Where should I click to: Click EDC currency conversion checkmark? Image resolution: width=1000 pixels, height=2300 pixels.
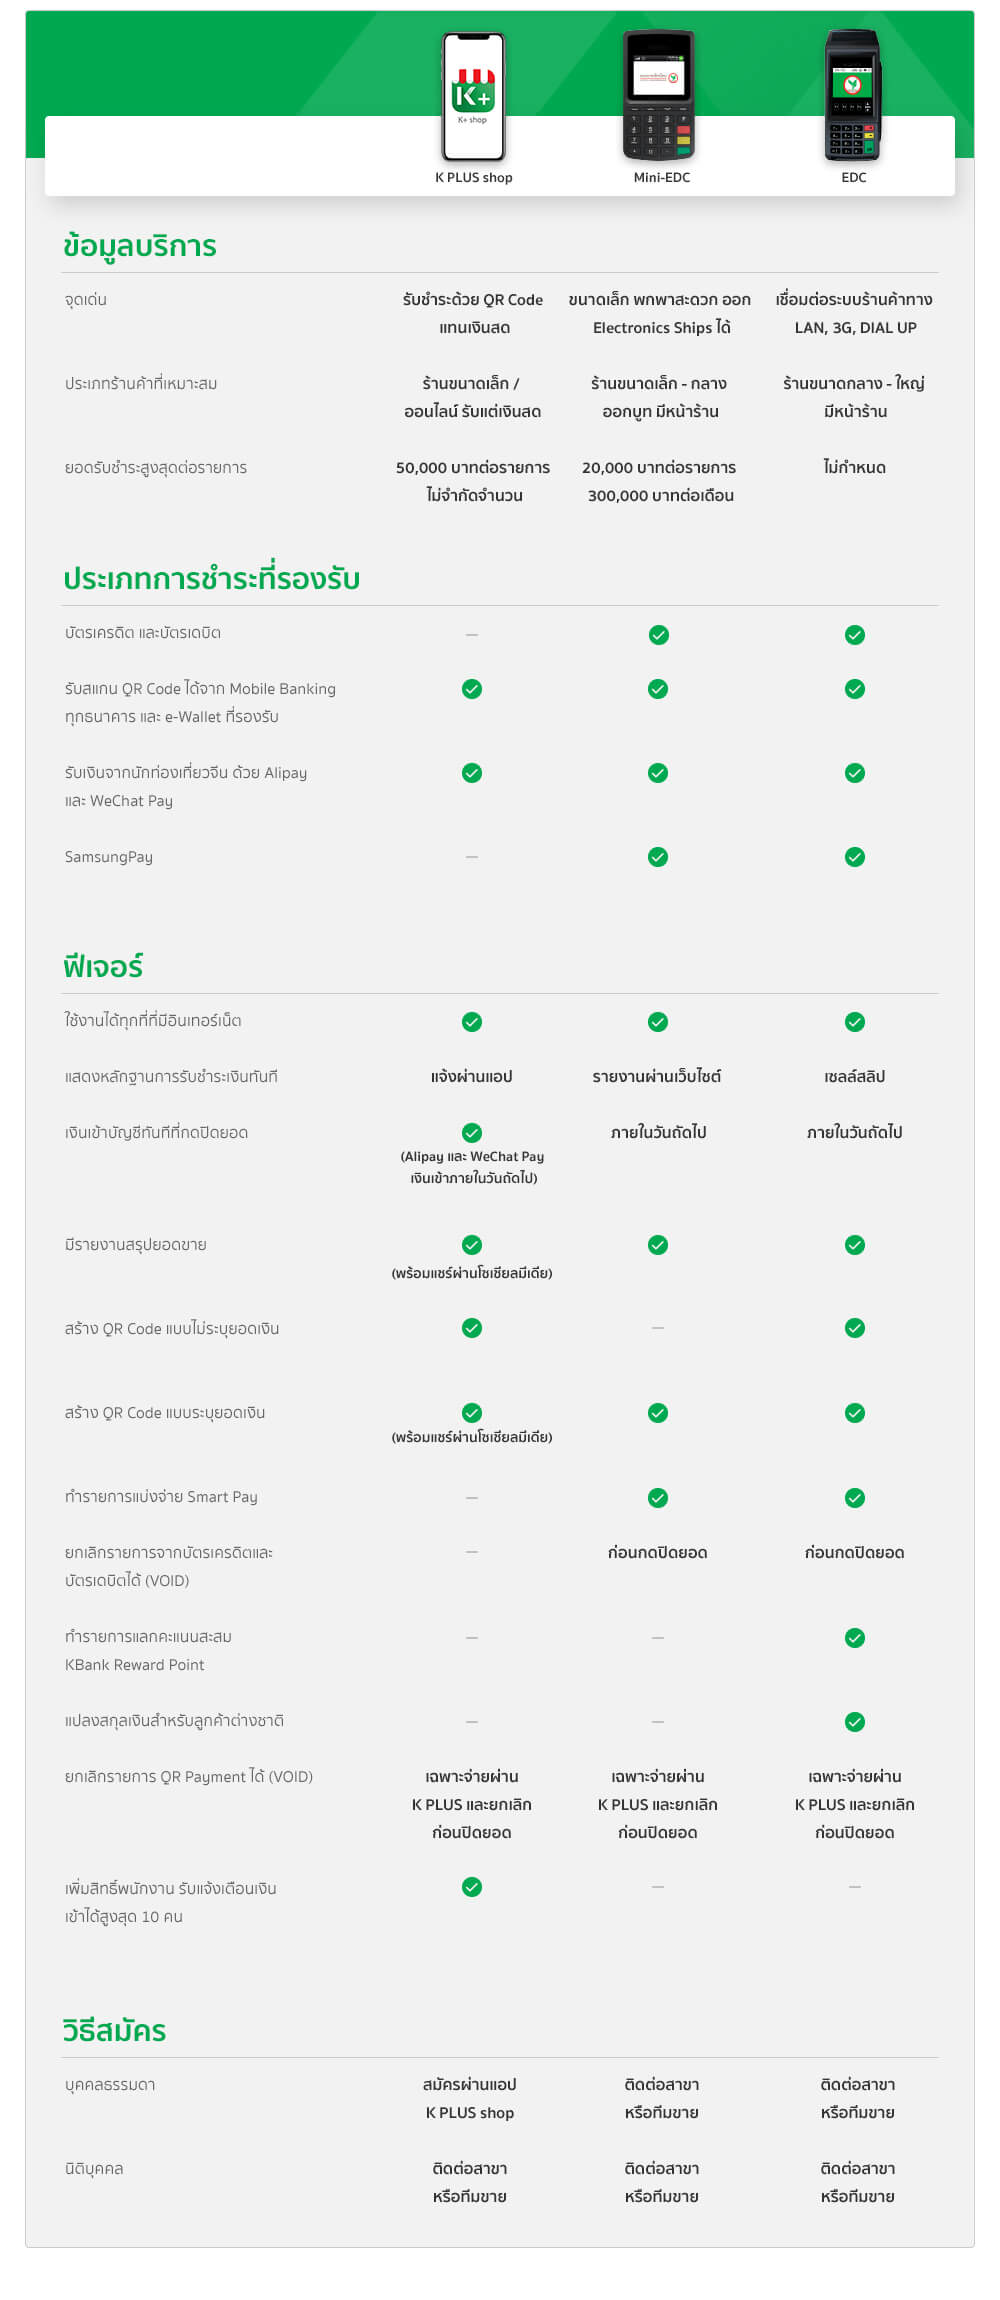(x=854, y=1722)
